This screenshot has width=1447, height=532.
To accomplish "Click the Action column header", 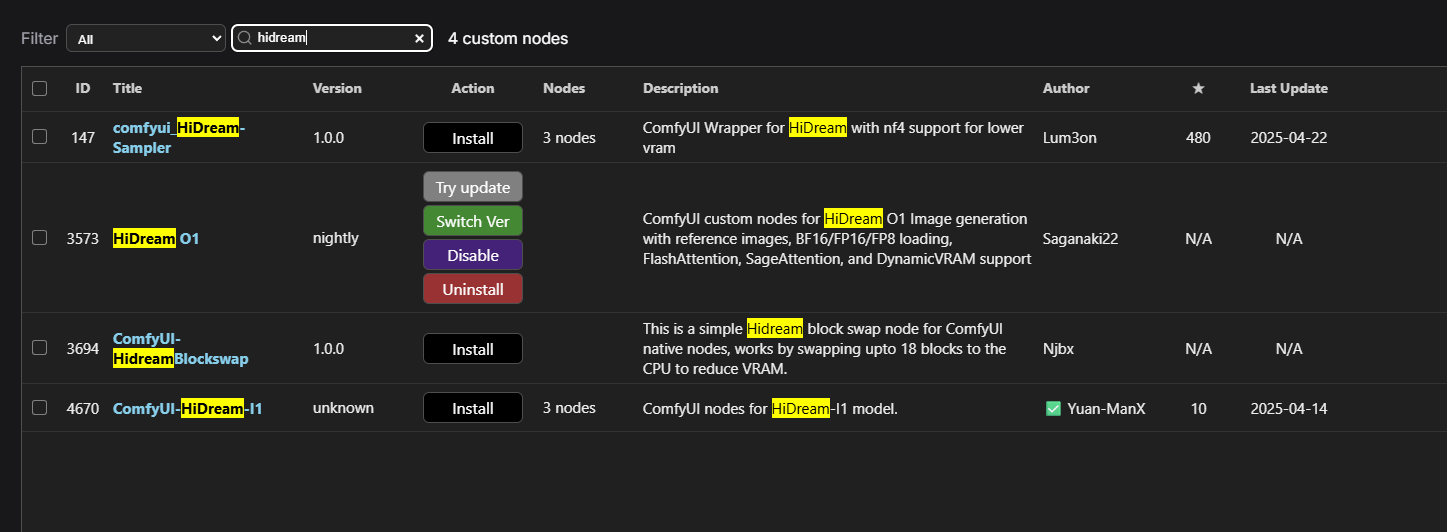I will [473, 88].
